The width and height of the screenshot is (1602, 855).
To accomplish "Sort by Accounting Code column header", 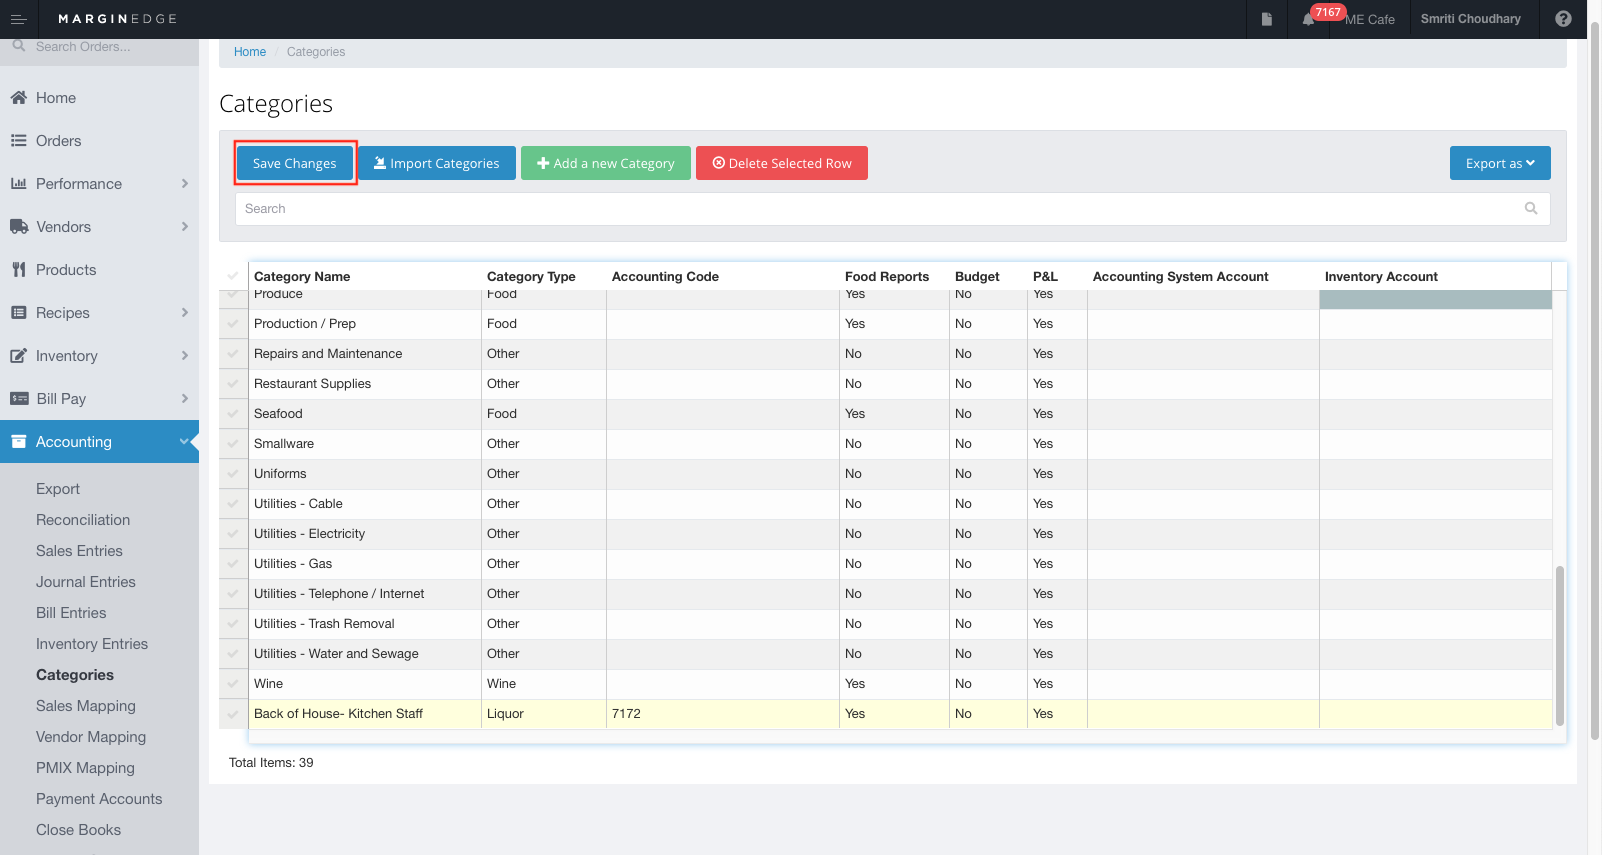I will coord(665,277).
